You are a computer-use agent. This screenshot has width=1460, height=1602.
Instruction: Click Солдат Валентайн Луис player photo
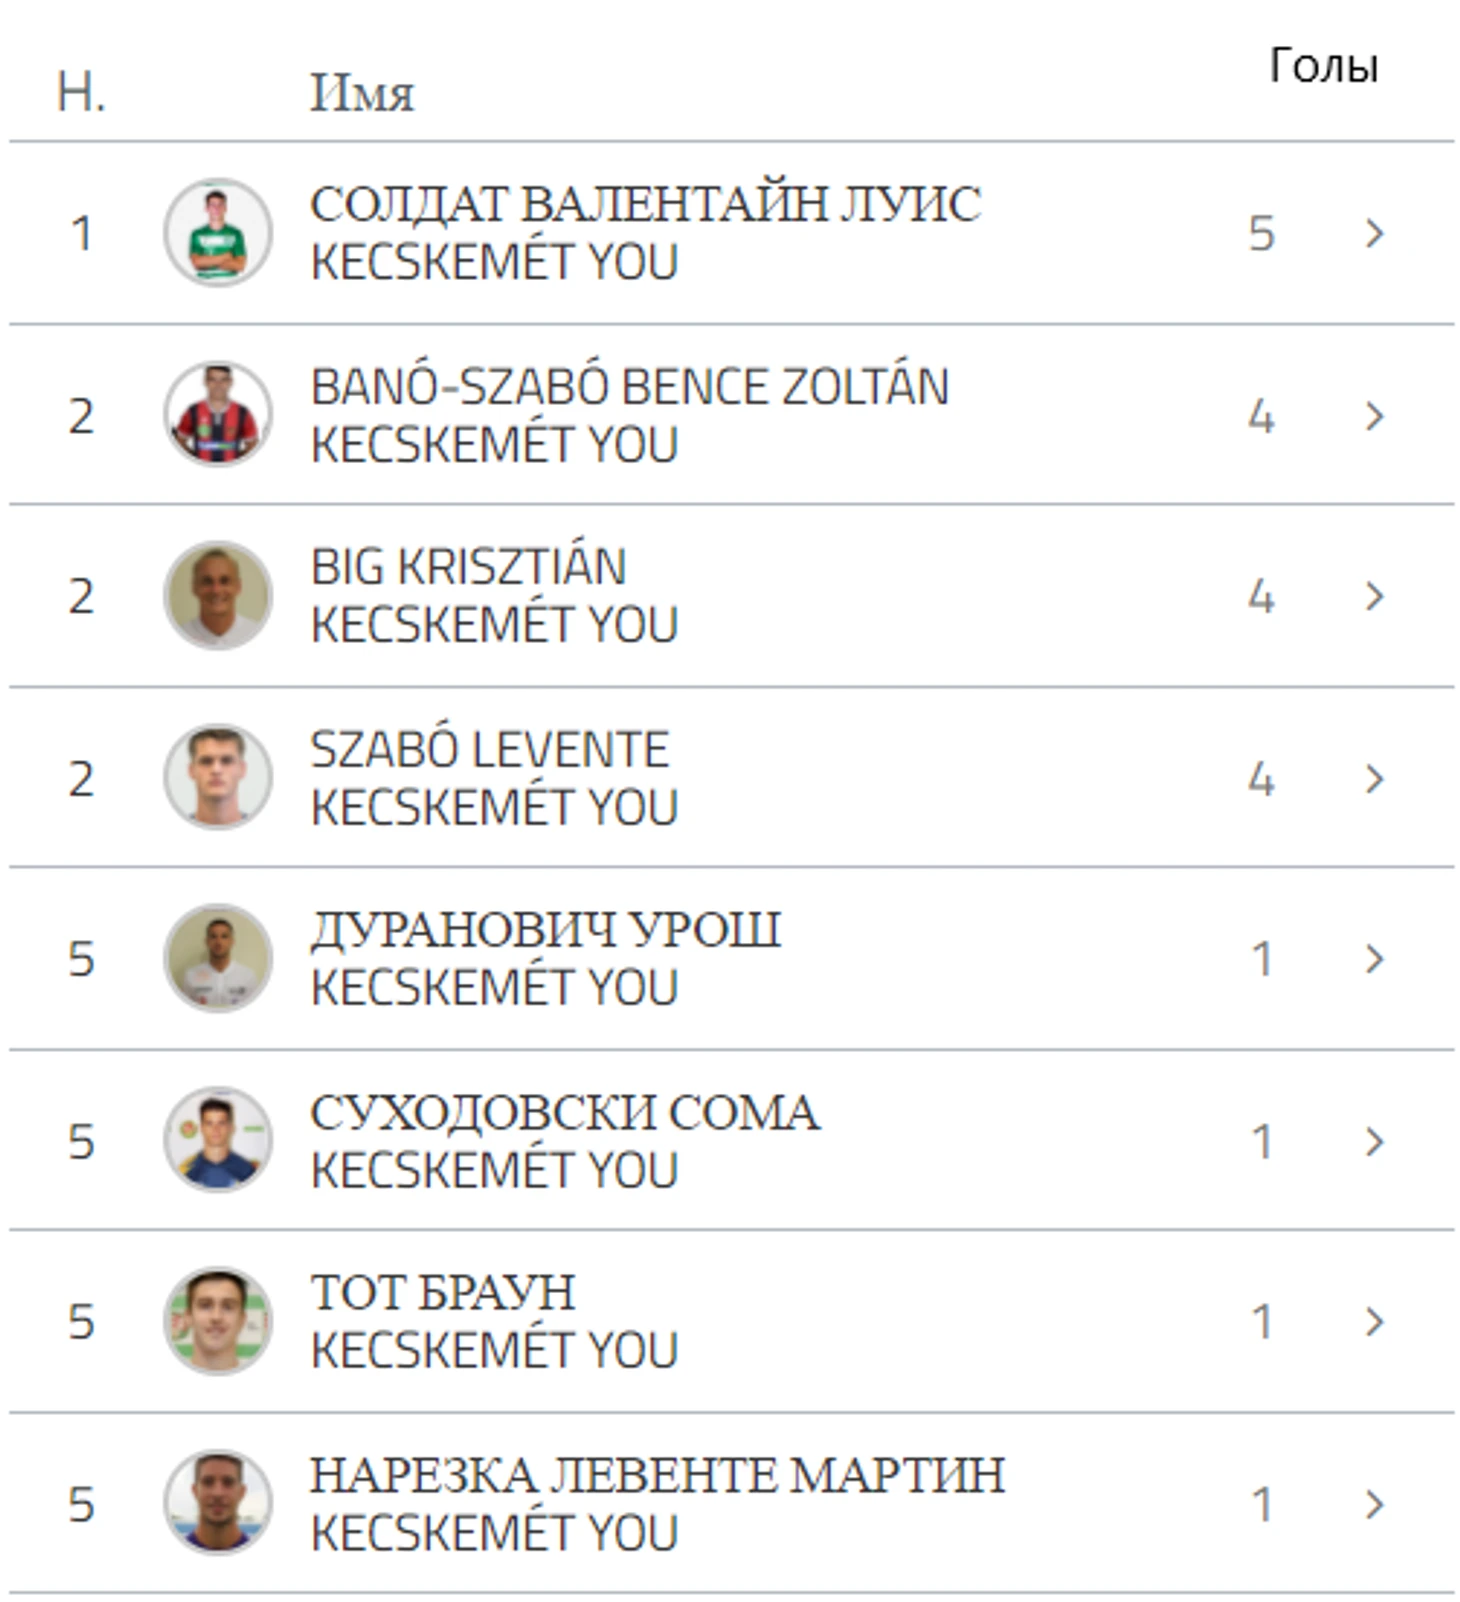coord(218,233)
